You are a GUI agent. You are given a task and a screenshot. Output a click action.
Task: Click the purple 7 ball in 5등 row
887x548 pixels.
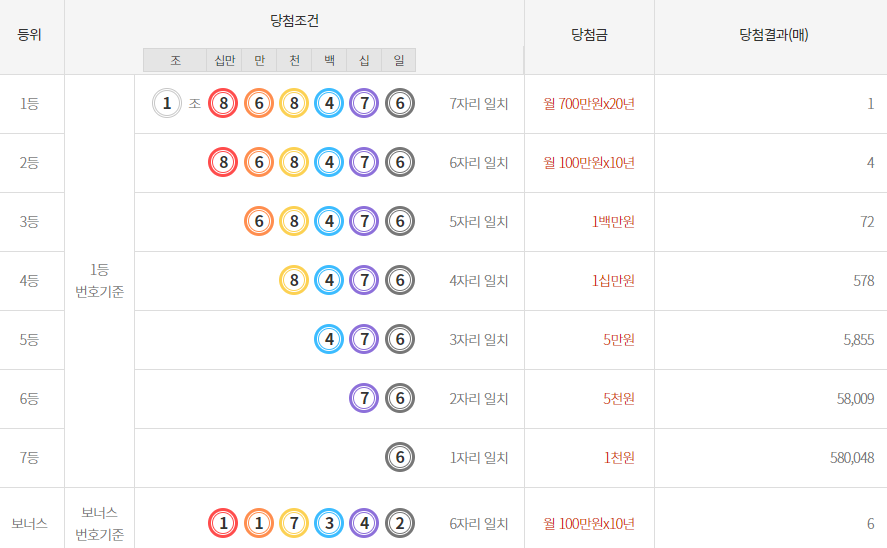(x=364, y=339)
